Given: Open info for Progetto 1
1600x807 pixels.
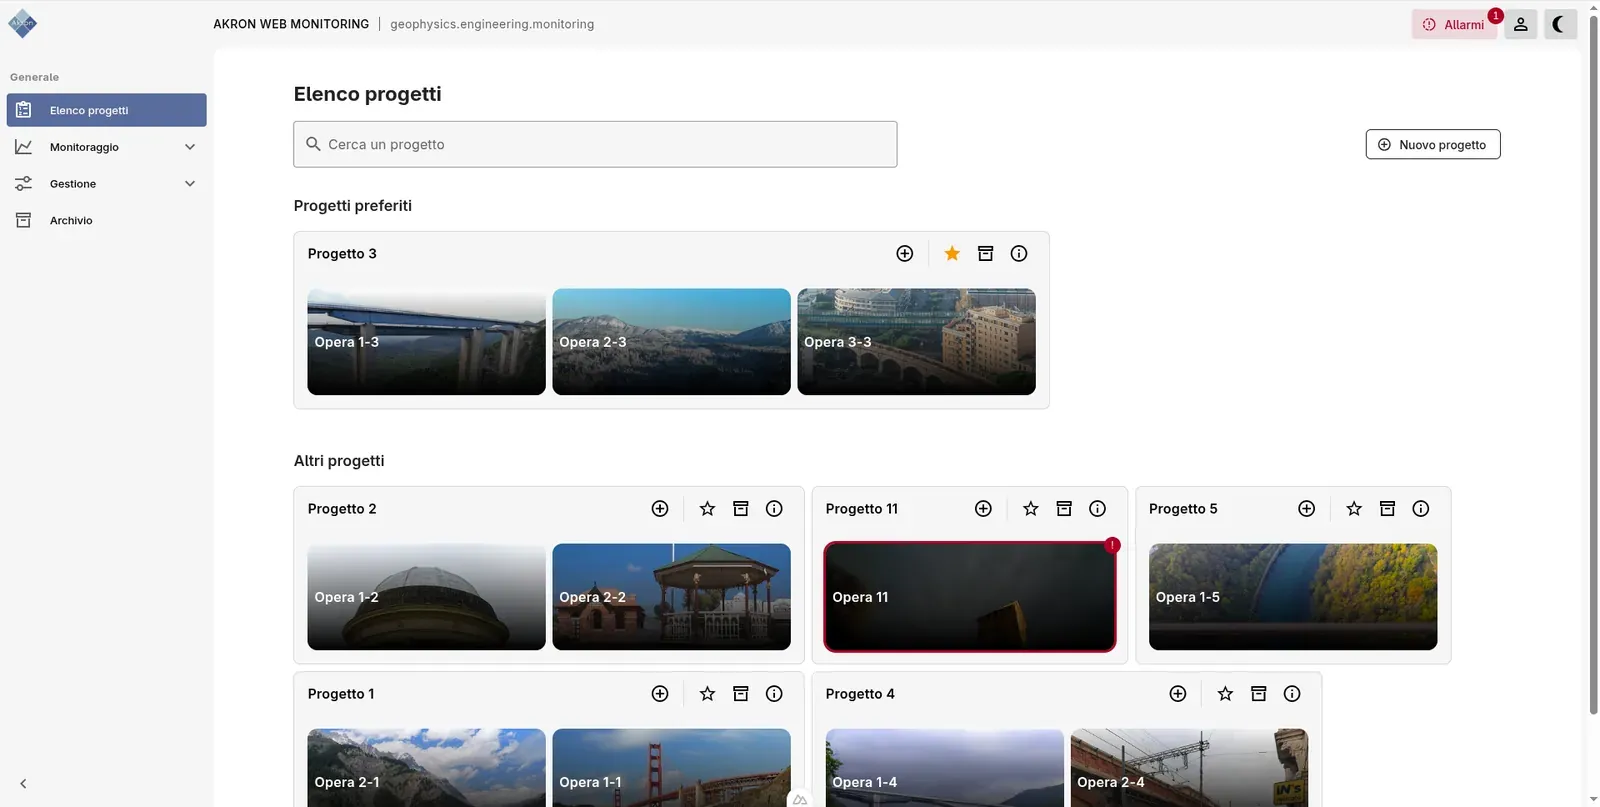Looking at the screenshot, I should coord(774,694).
